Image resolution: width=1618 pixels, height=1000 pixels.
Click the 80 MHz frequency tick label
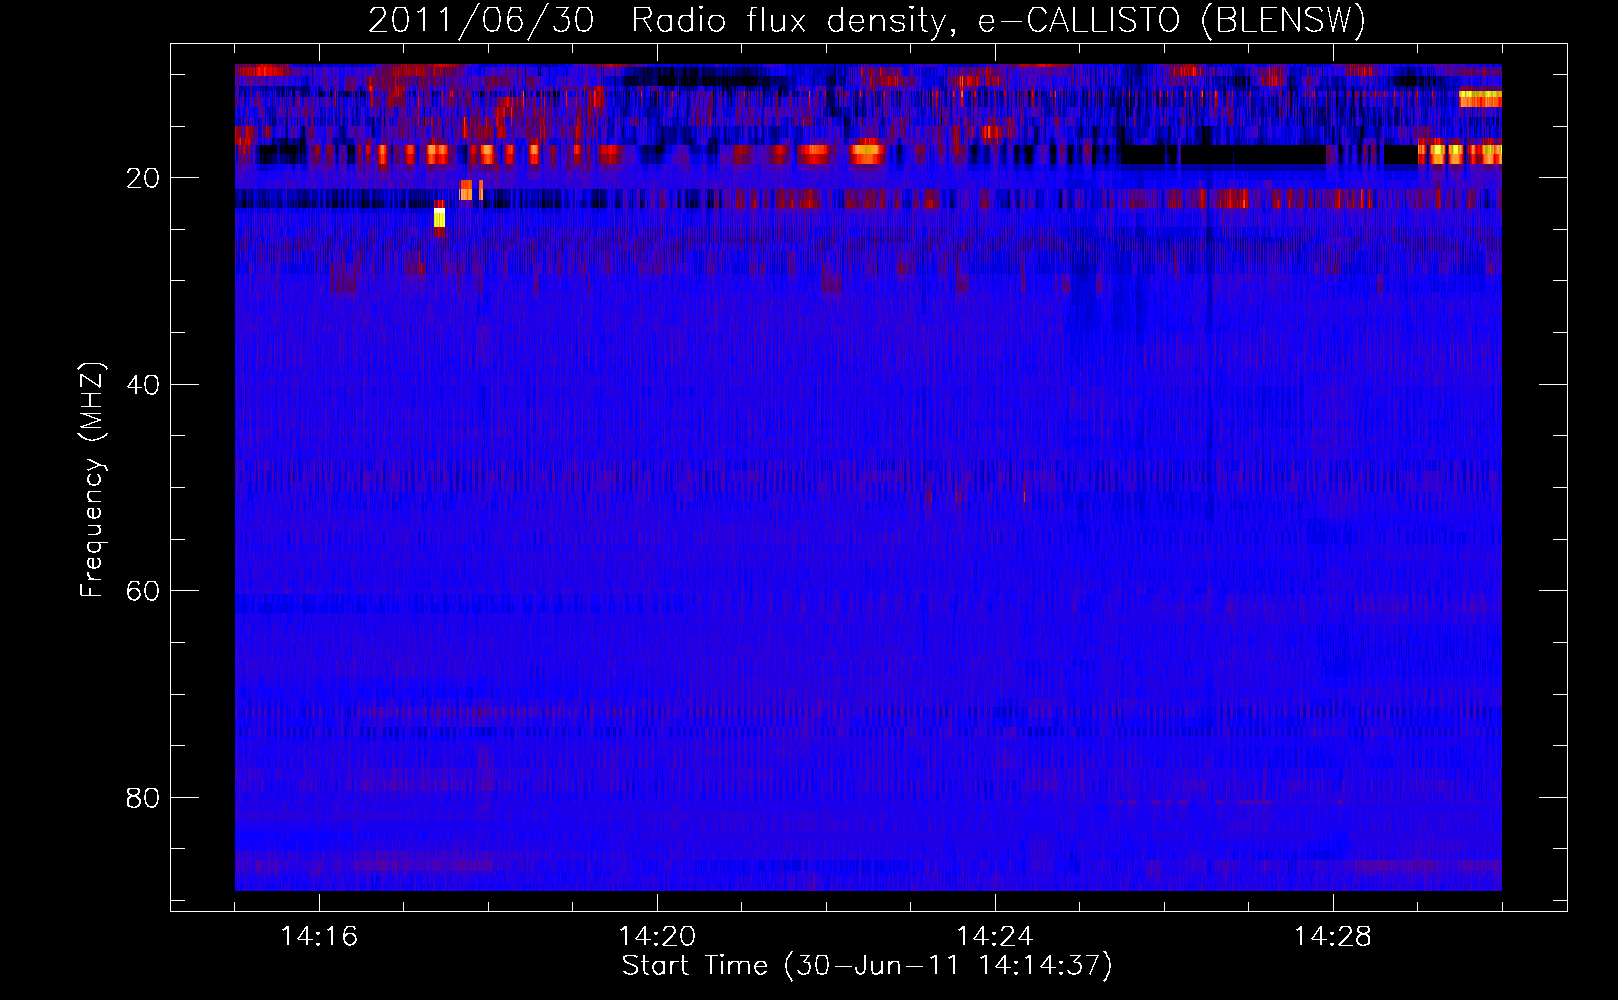point(144,798)
